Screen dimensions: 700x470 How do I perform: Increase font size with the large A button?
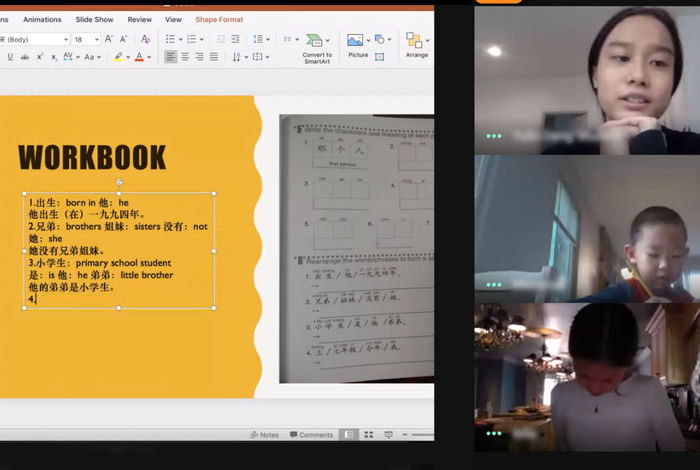tap(108, 39)
